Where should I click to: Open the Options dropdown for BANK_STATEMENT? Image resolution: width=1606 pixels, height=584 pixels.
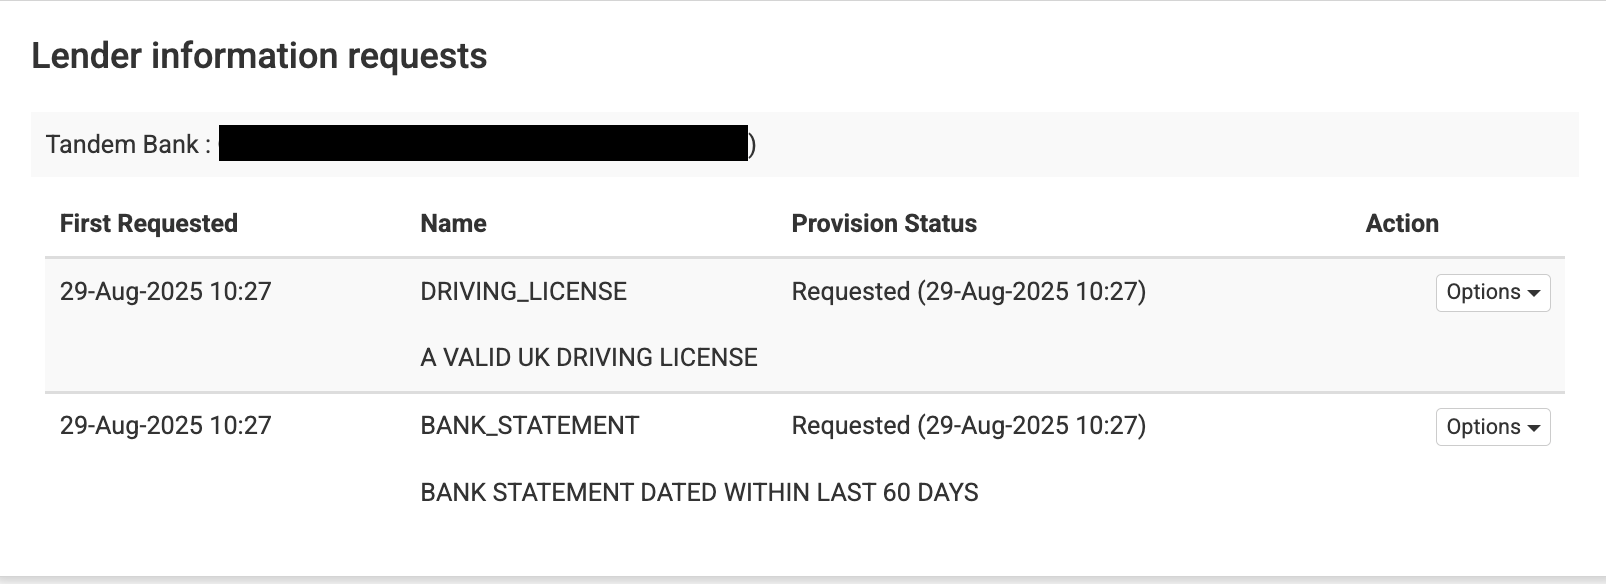[1491, 426]
